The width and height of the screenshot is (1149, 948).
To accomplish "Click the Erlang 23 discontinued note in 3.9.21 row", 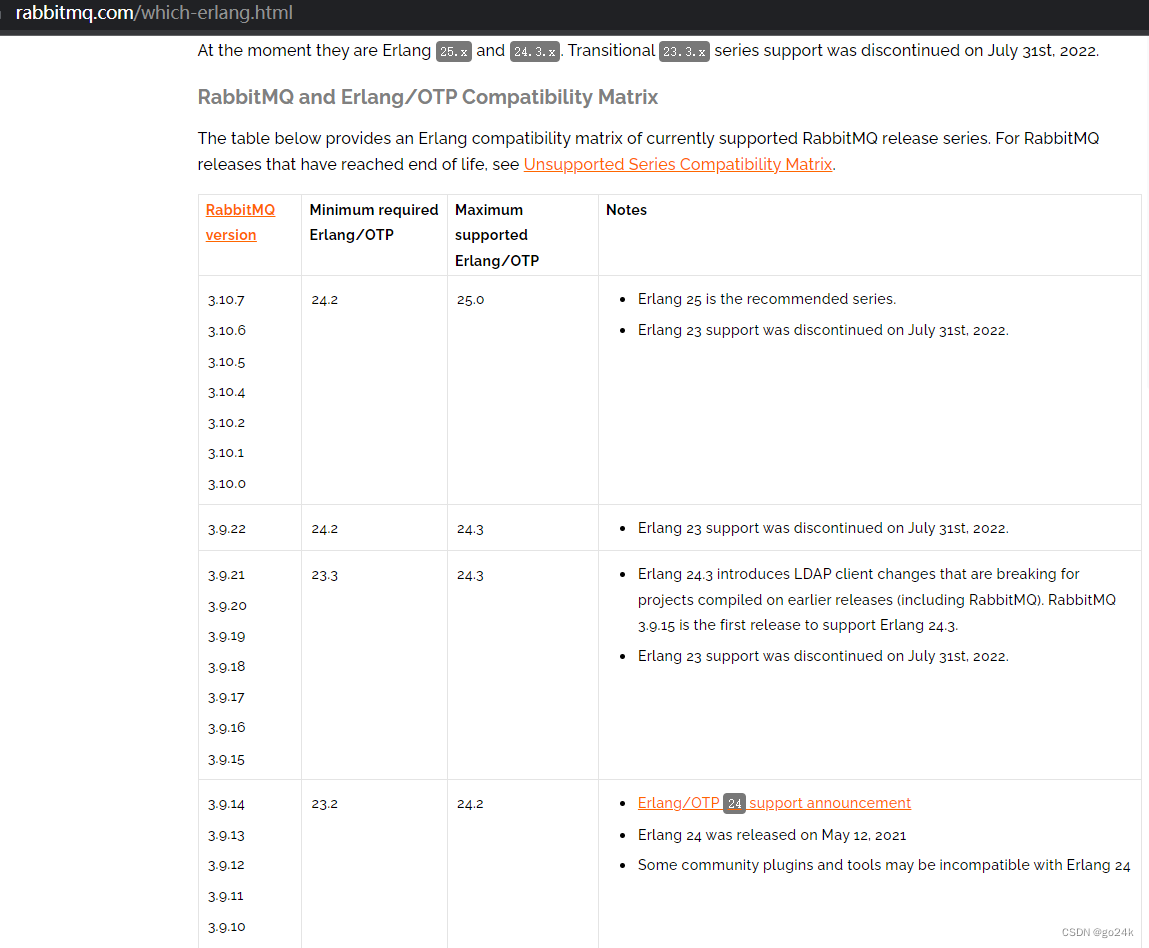I will click(x=823, y=656).
